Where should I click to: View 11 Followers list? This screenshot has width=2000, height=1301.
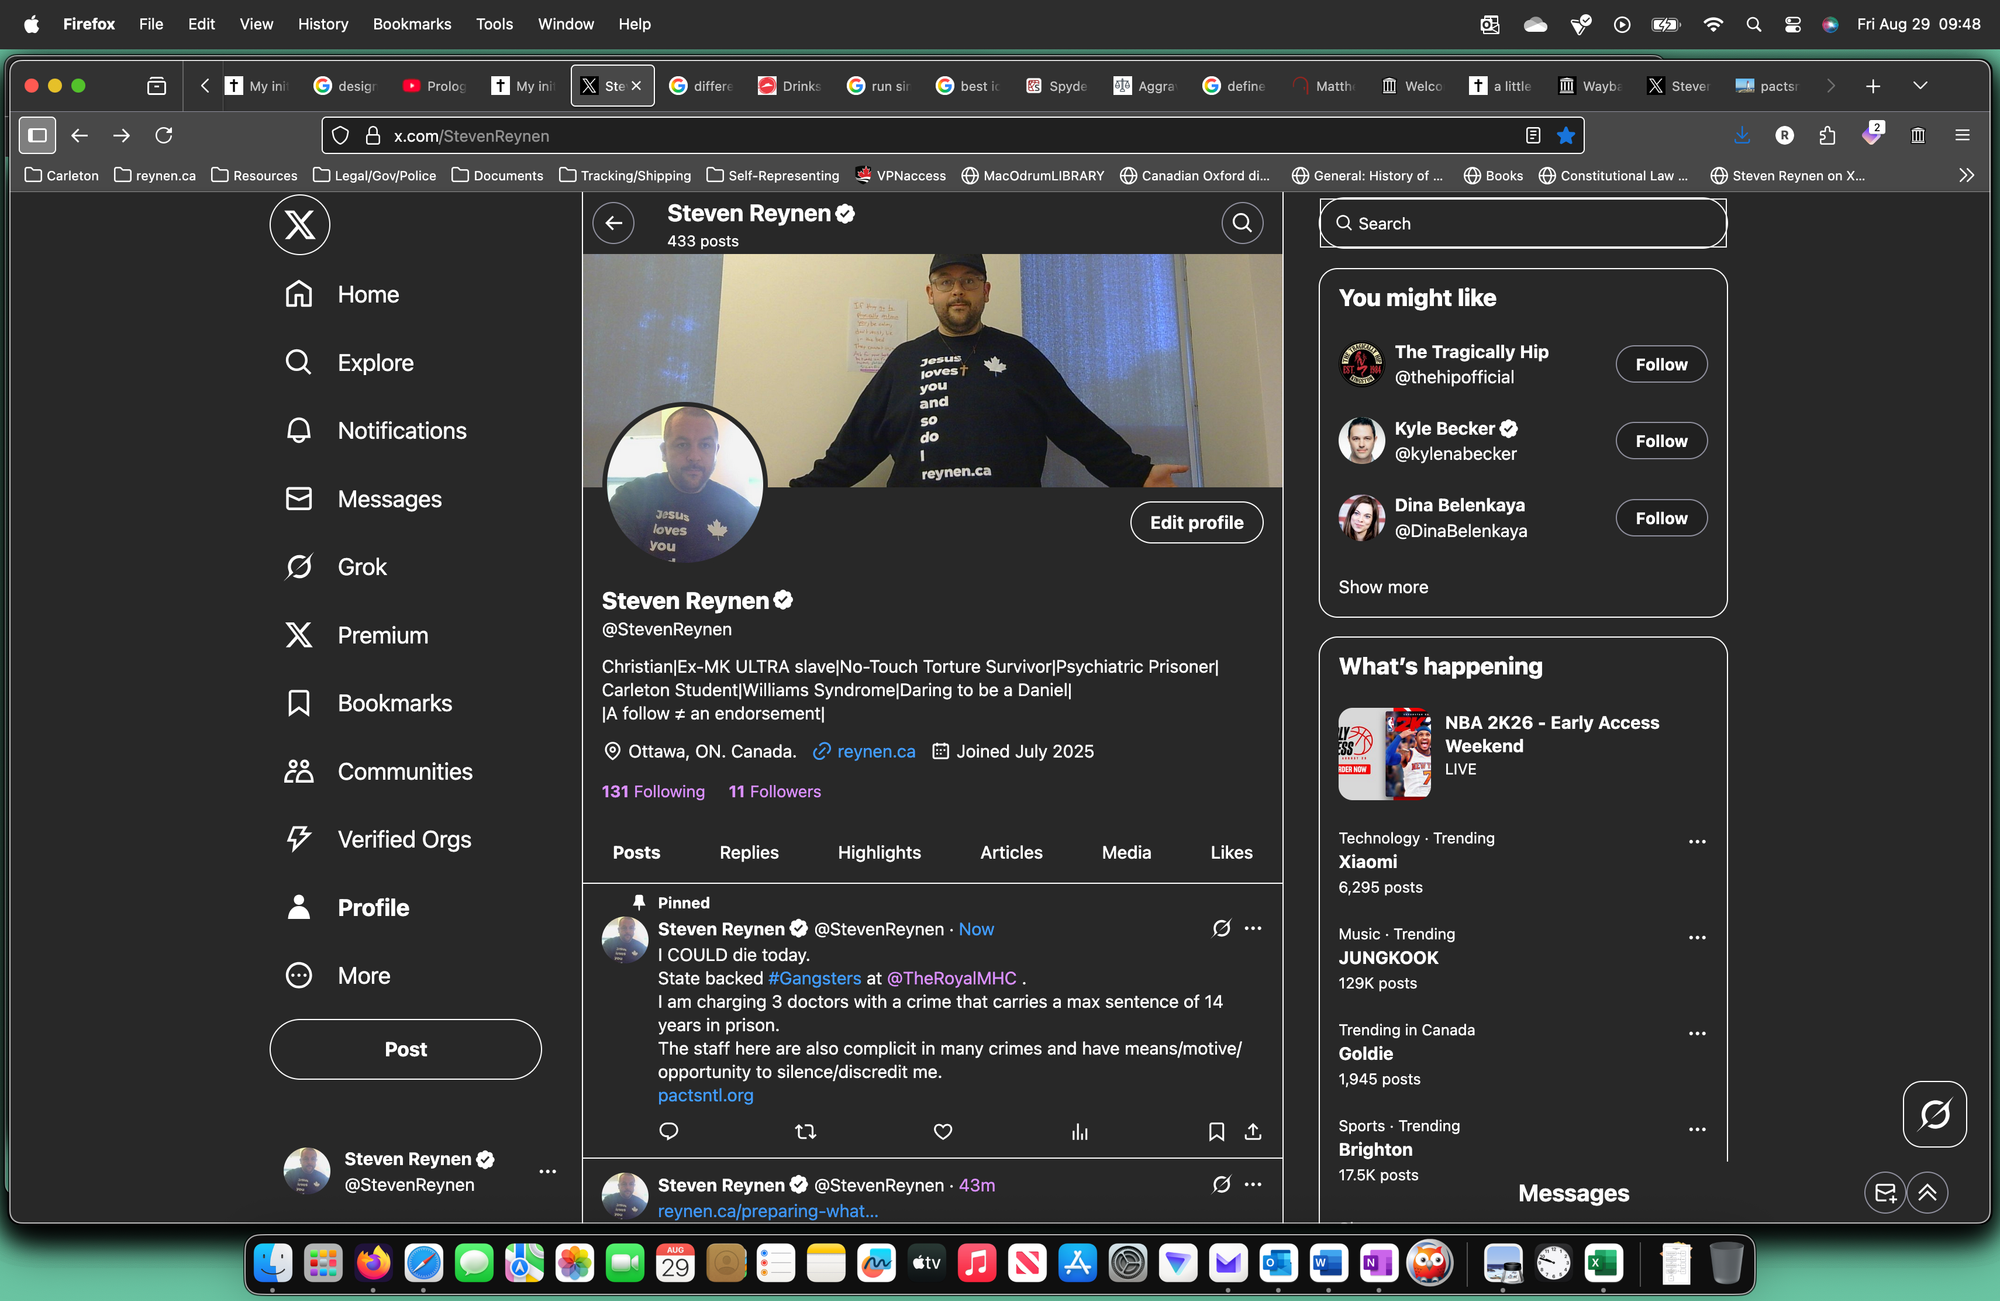(x=774, y=791)
